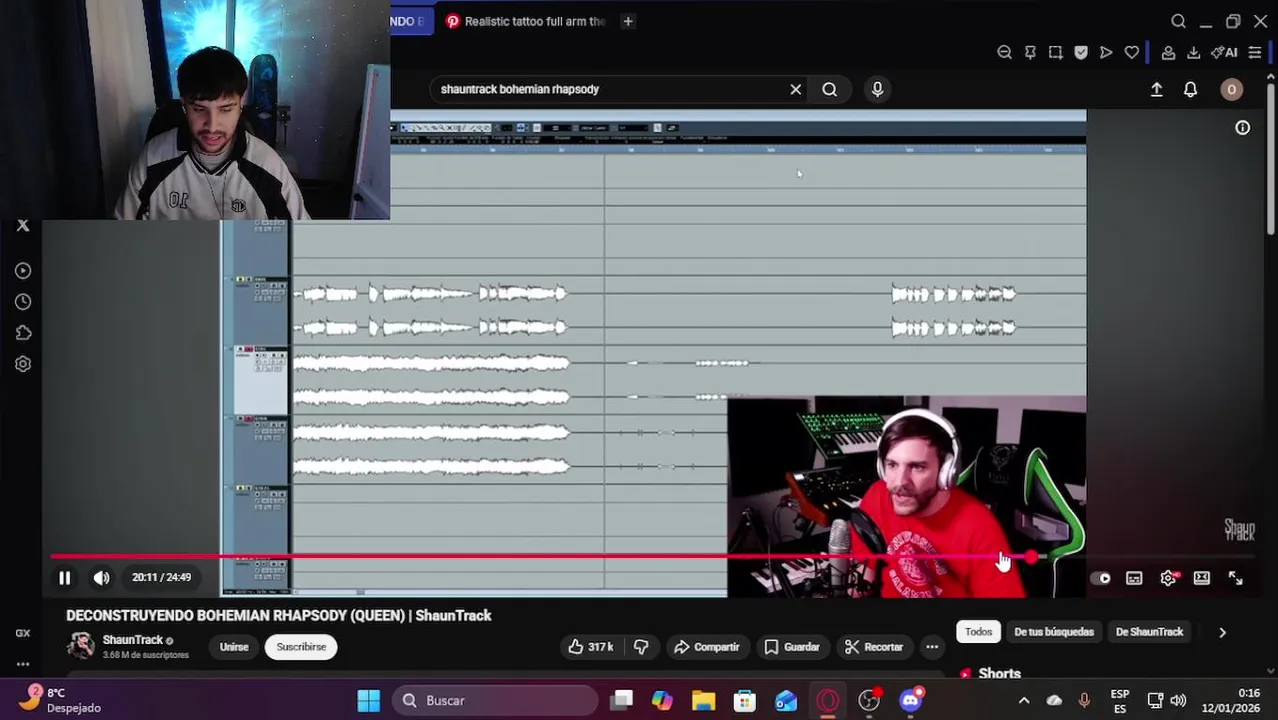
Task: Enter fullscreen video mode
Action: 1236,578
